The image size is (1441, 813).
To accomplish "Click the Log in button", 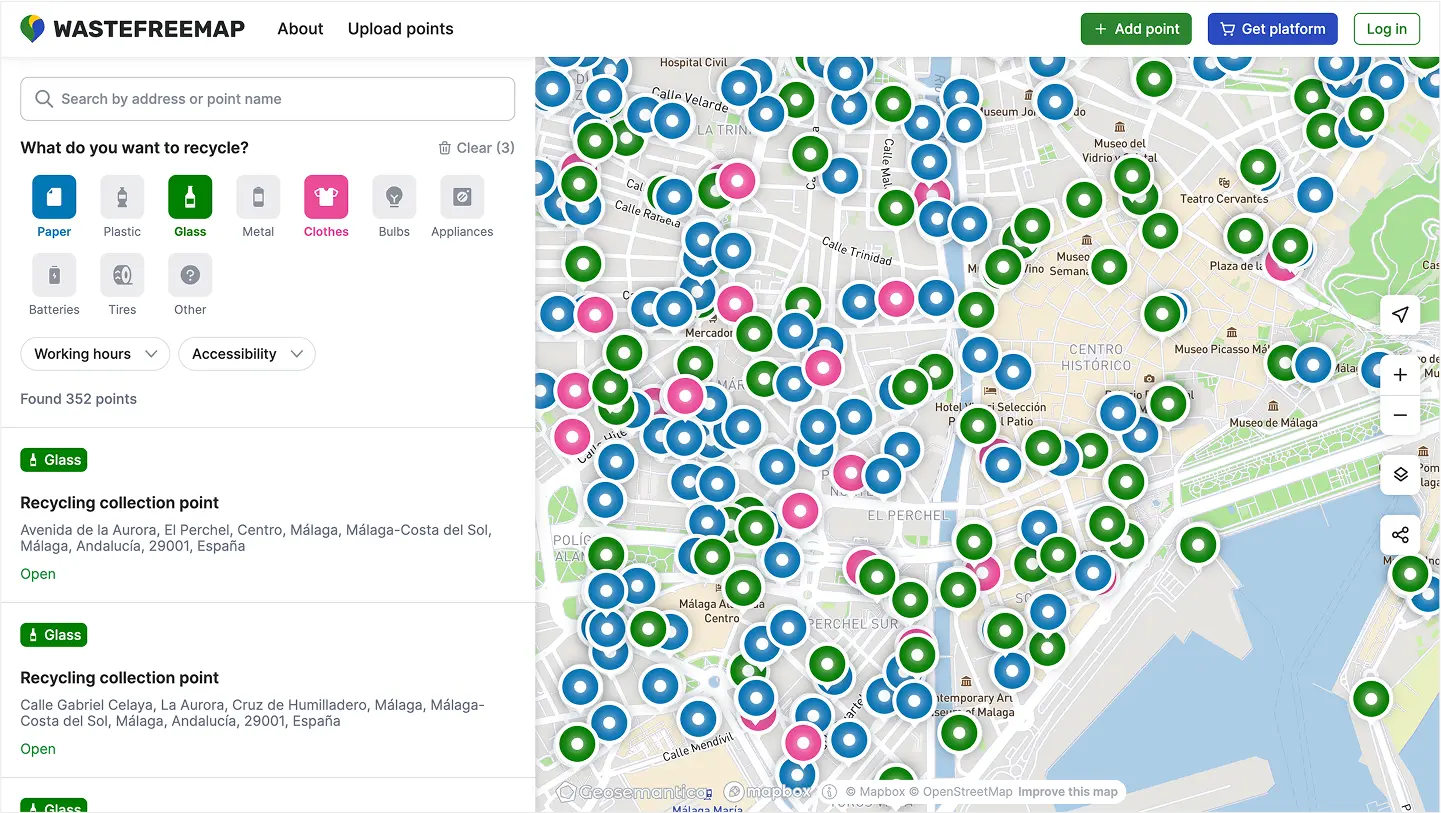I will [1386, 29].
